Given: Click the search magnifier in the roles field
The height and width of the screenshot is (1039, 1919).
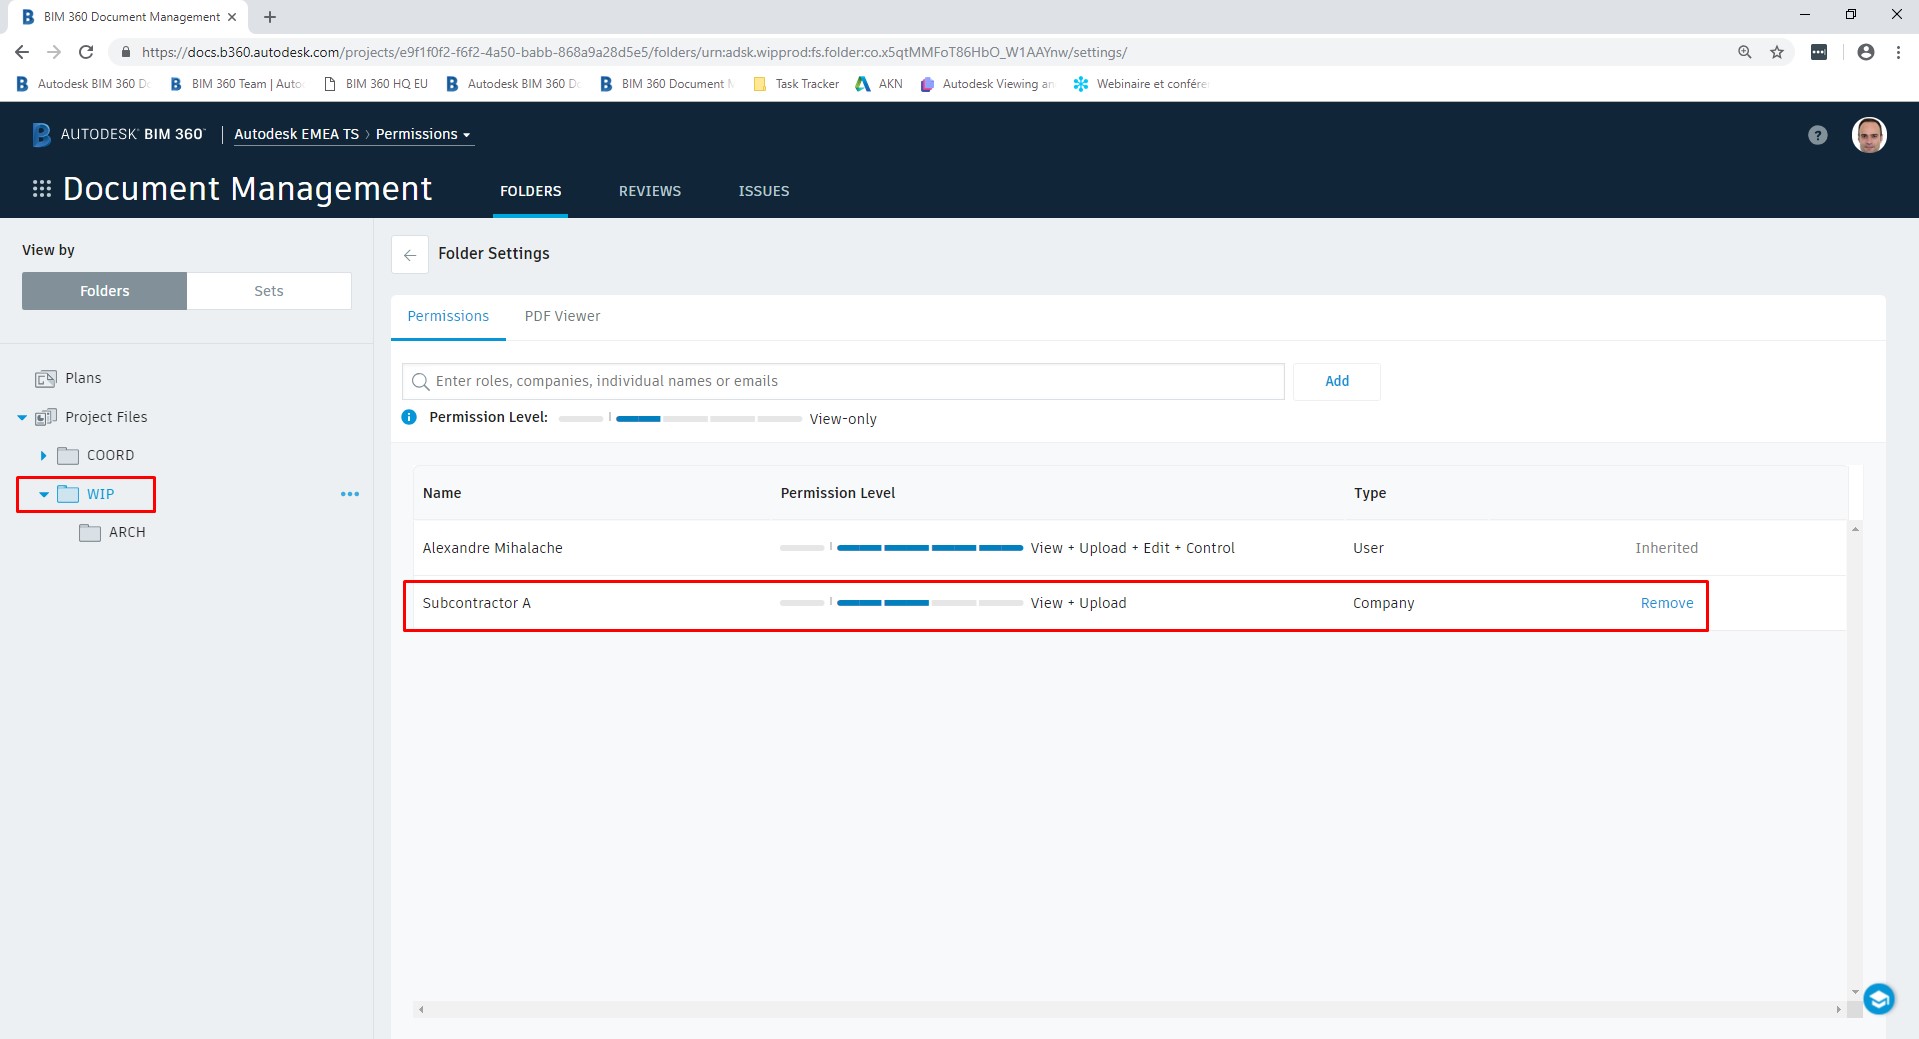Looking at the screenshot, I should [421, 381].
